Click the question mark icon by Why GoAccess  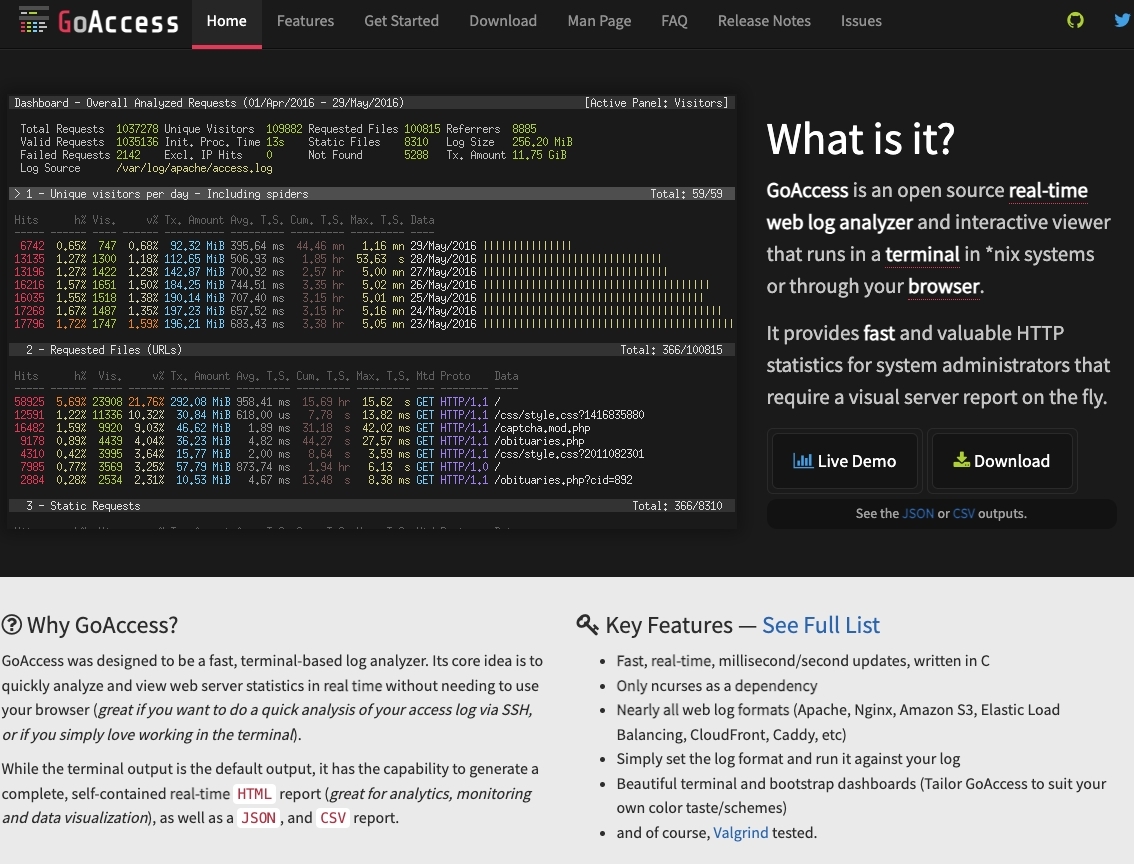12,625
